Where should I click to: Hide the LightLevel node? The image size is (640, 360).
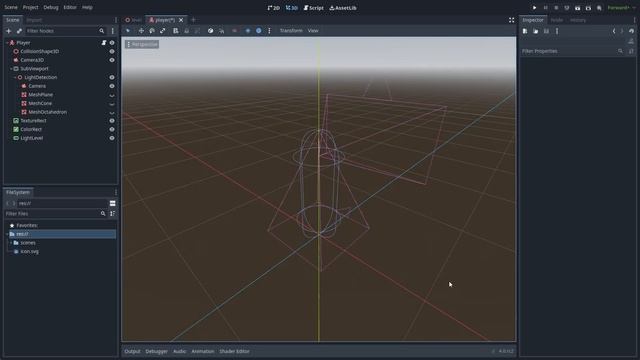[112, 138]
